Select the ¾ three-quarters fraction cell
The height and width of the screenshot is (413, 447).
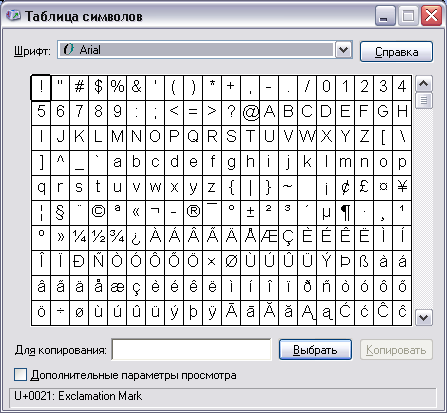117,238
